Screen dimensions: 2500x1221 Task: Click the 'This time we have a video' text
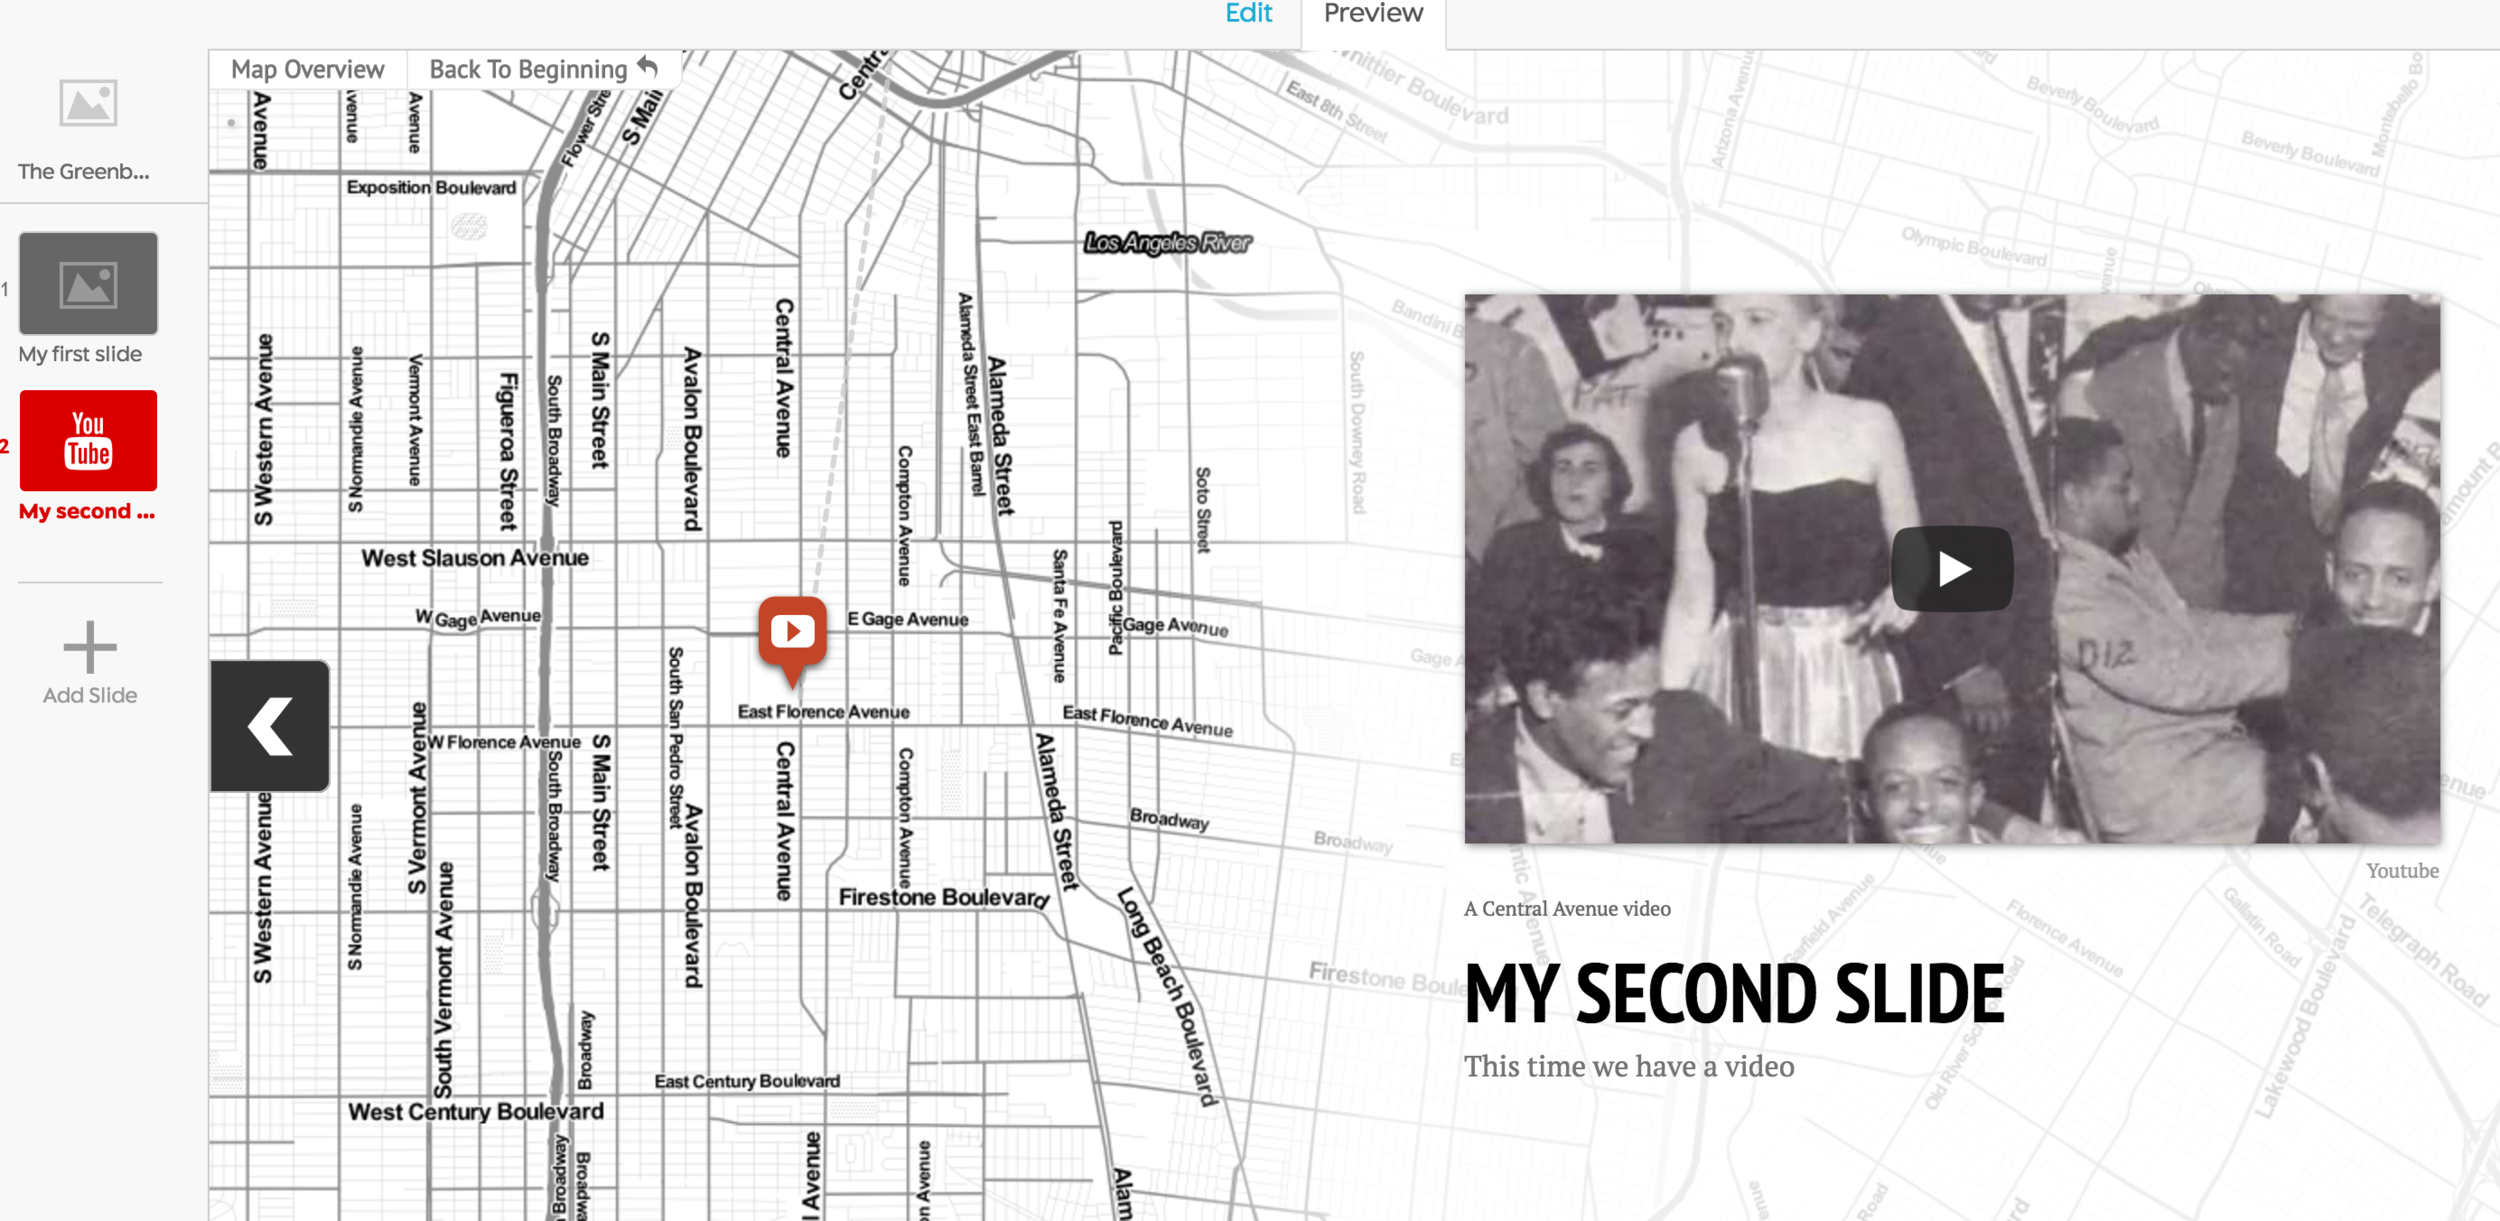click(x=1629, y=1067)
